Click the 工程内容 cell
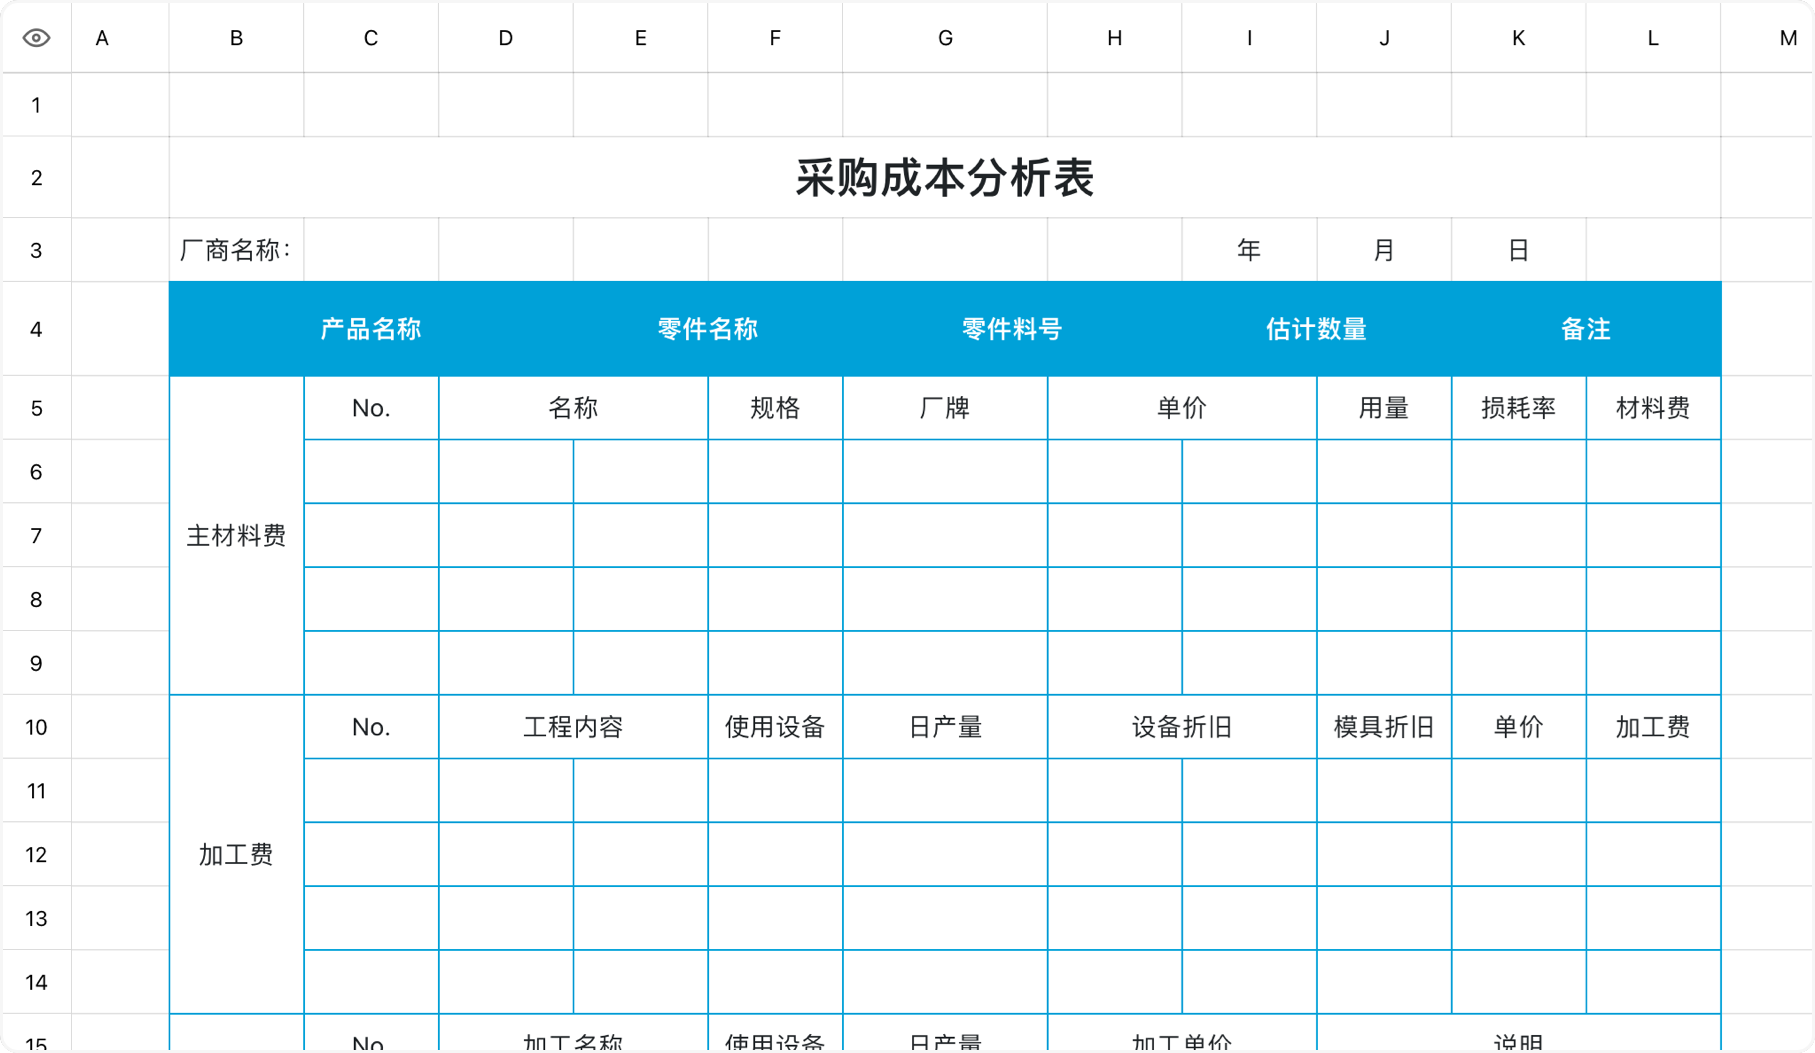Image resolution: width=1815 pixels, height=1053 pixels. (x=573, y=727)
